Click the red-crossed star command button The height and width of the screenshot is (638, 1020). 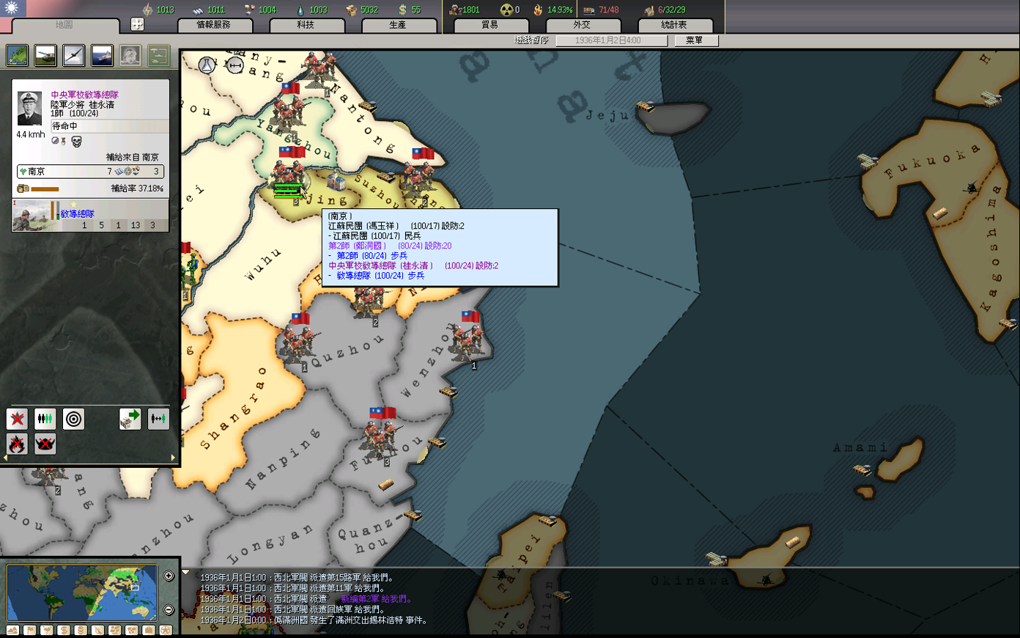pos(17,419)
